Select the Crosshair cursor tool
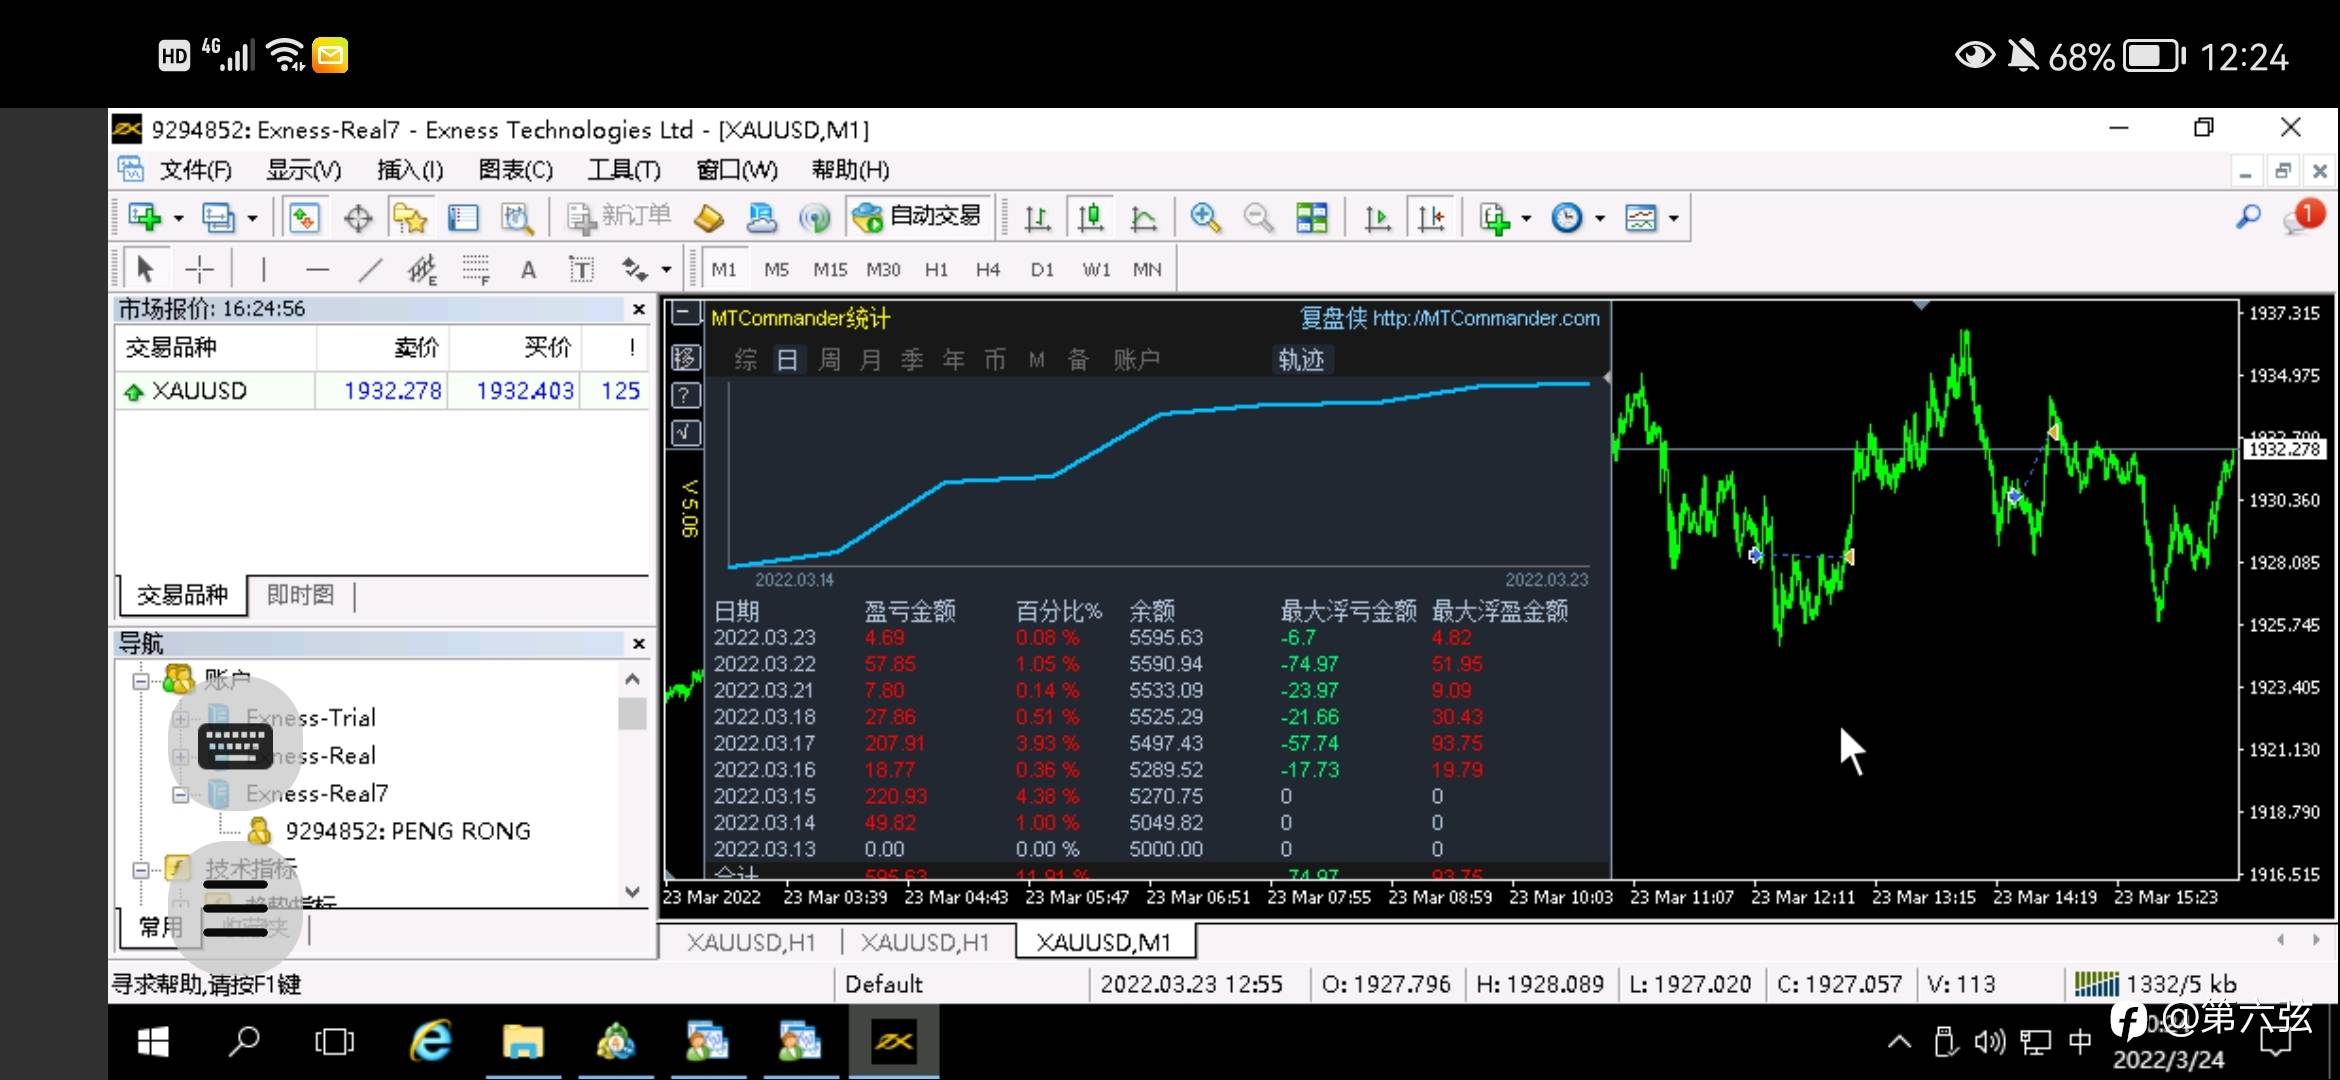2340x1080 pixels. click(x=199, y=269)
